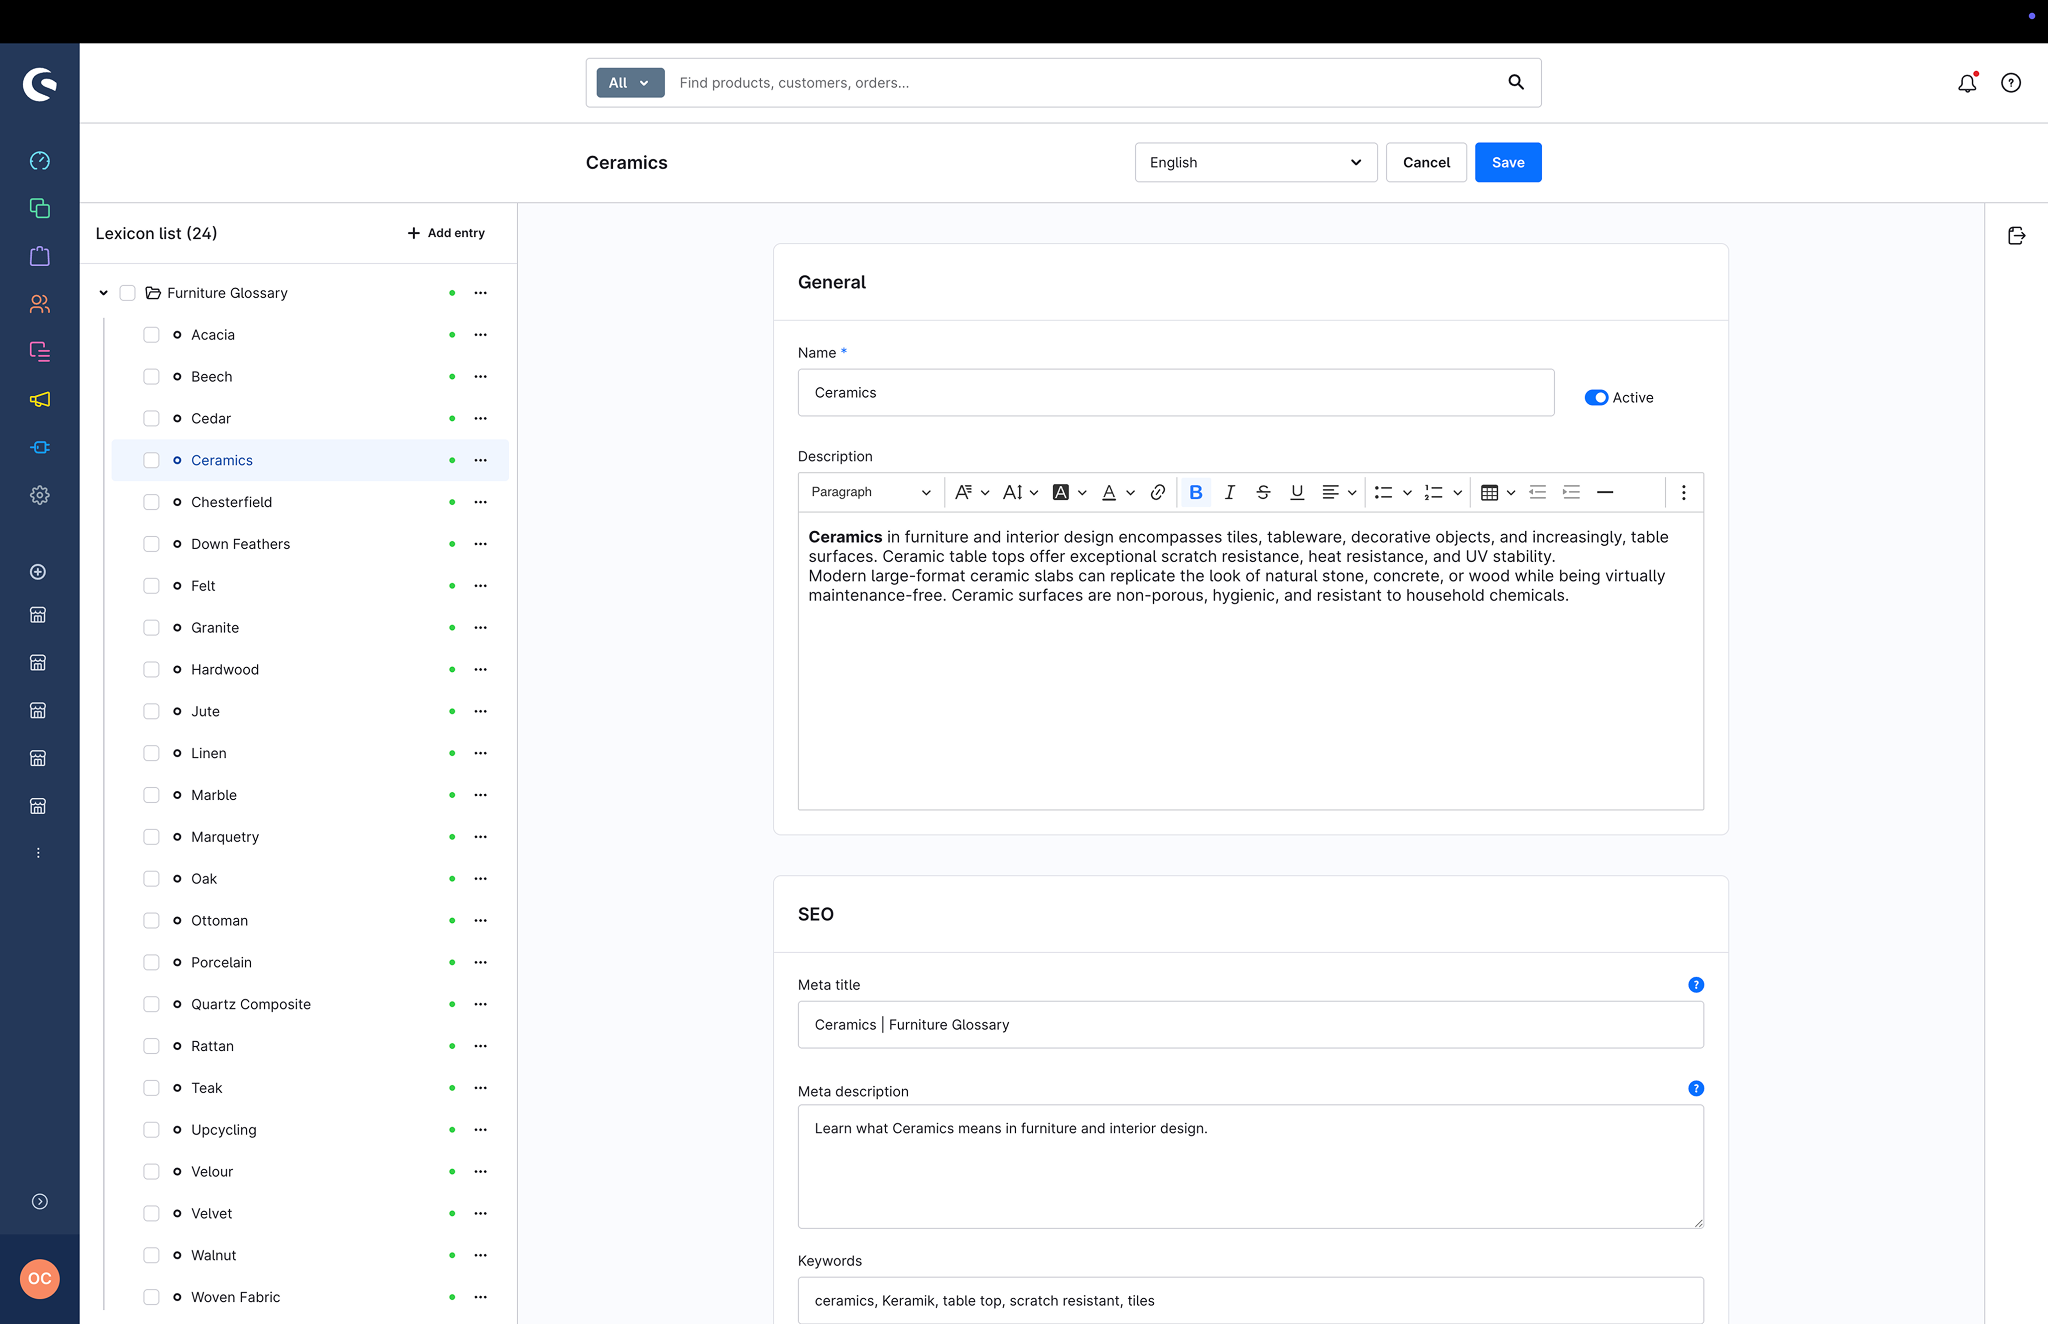
Task: Open the Settings gear in sidebar
Action: coord(40,495)
